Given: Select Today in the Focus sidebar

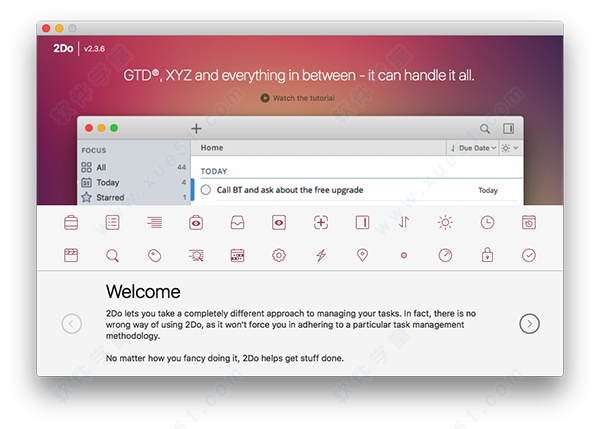Looking at the screenshot, I should tap(134, 182).
